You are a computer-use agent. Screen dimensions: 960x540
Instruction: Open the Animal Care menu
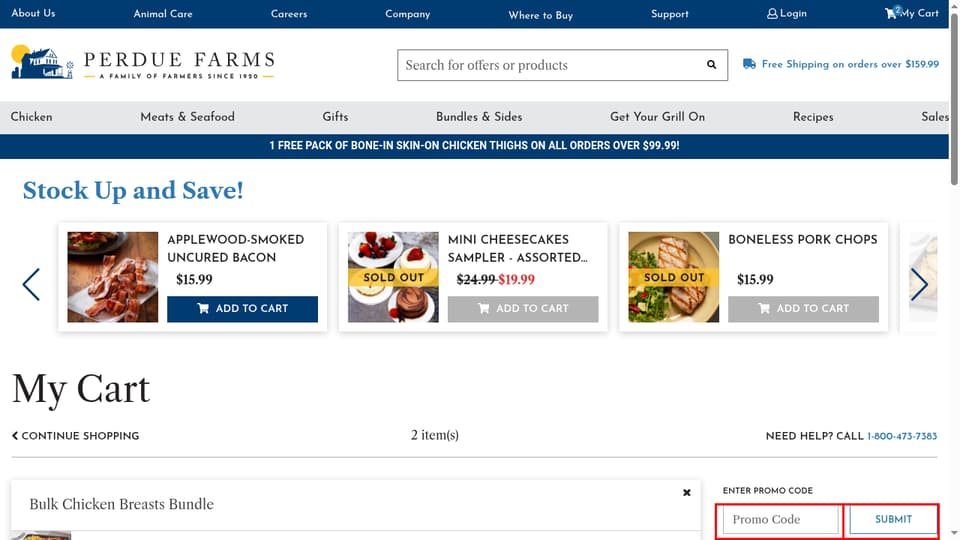(x=163, y=13)
